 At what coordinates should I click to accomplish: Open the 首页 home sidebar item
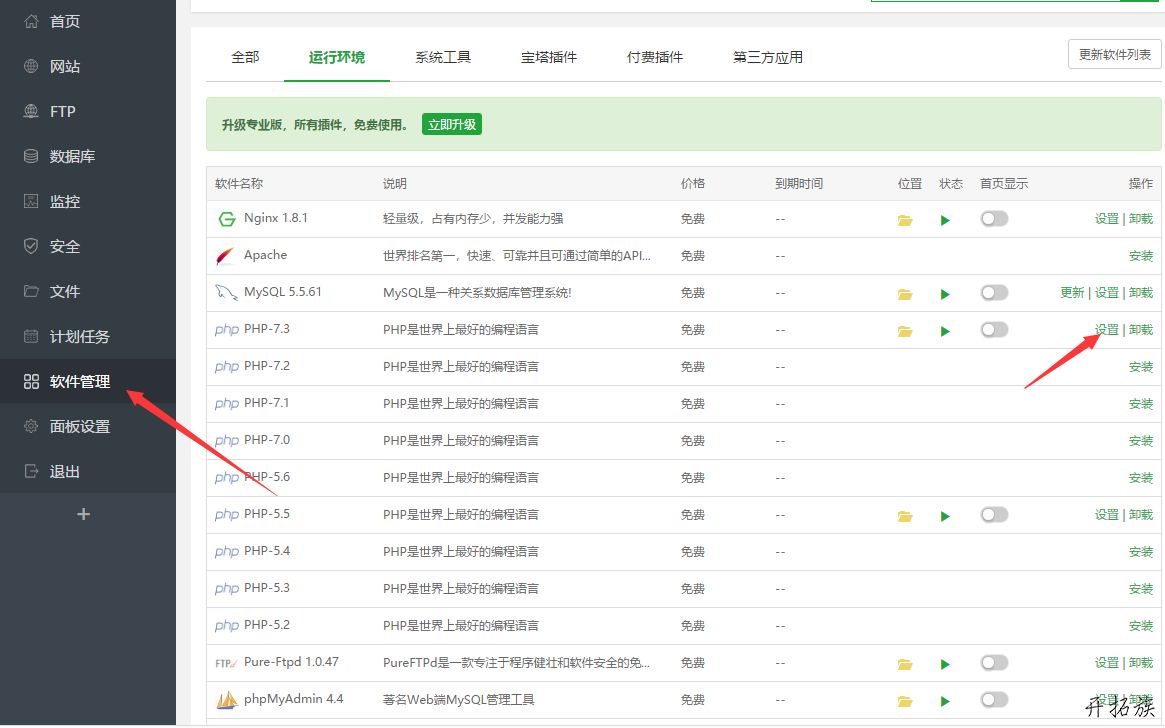click(88, 22)
